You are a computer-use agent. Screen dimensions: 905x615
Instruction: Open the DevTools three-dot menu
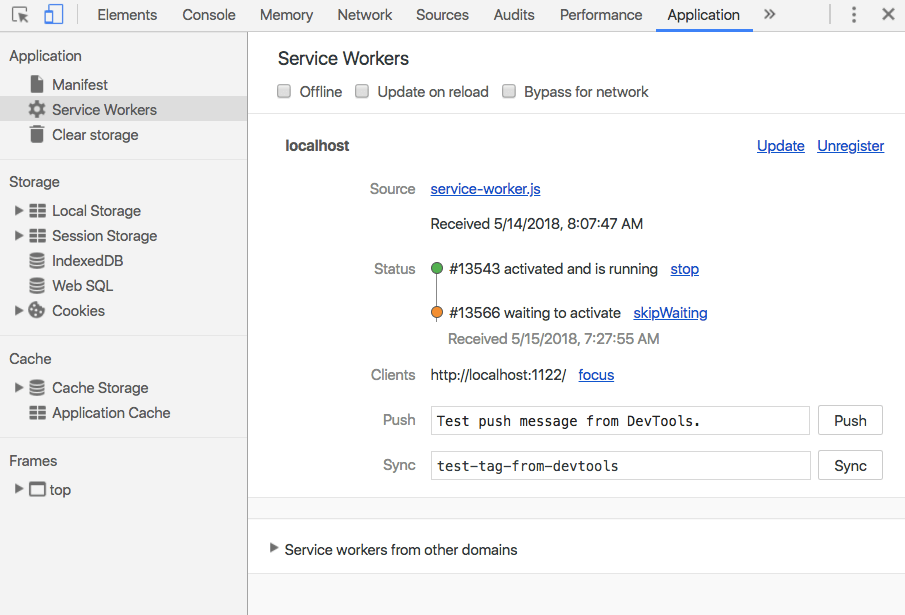pyautogui.click(x=854, y=14)
